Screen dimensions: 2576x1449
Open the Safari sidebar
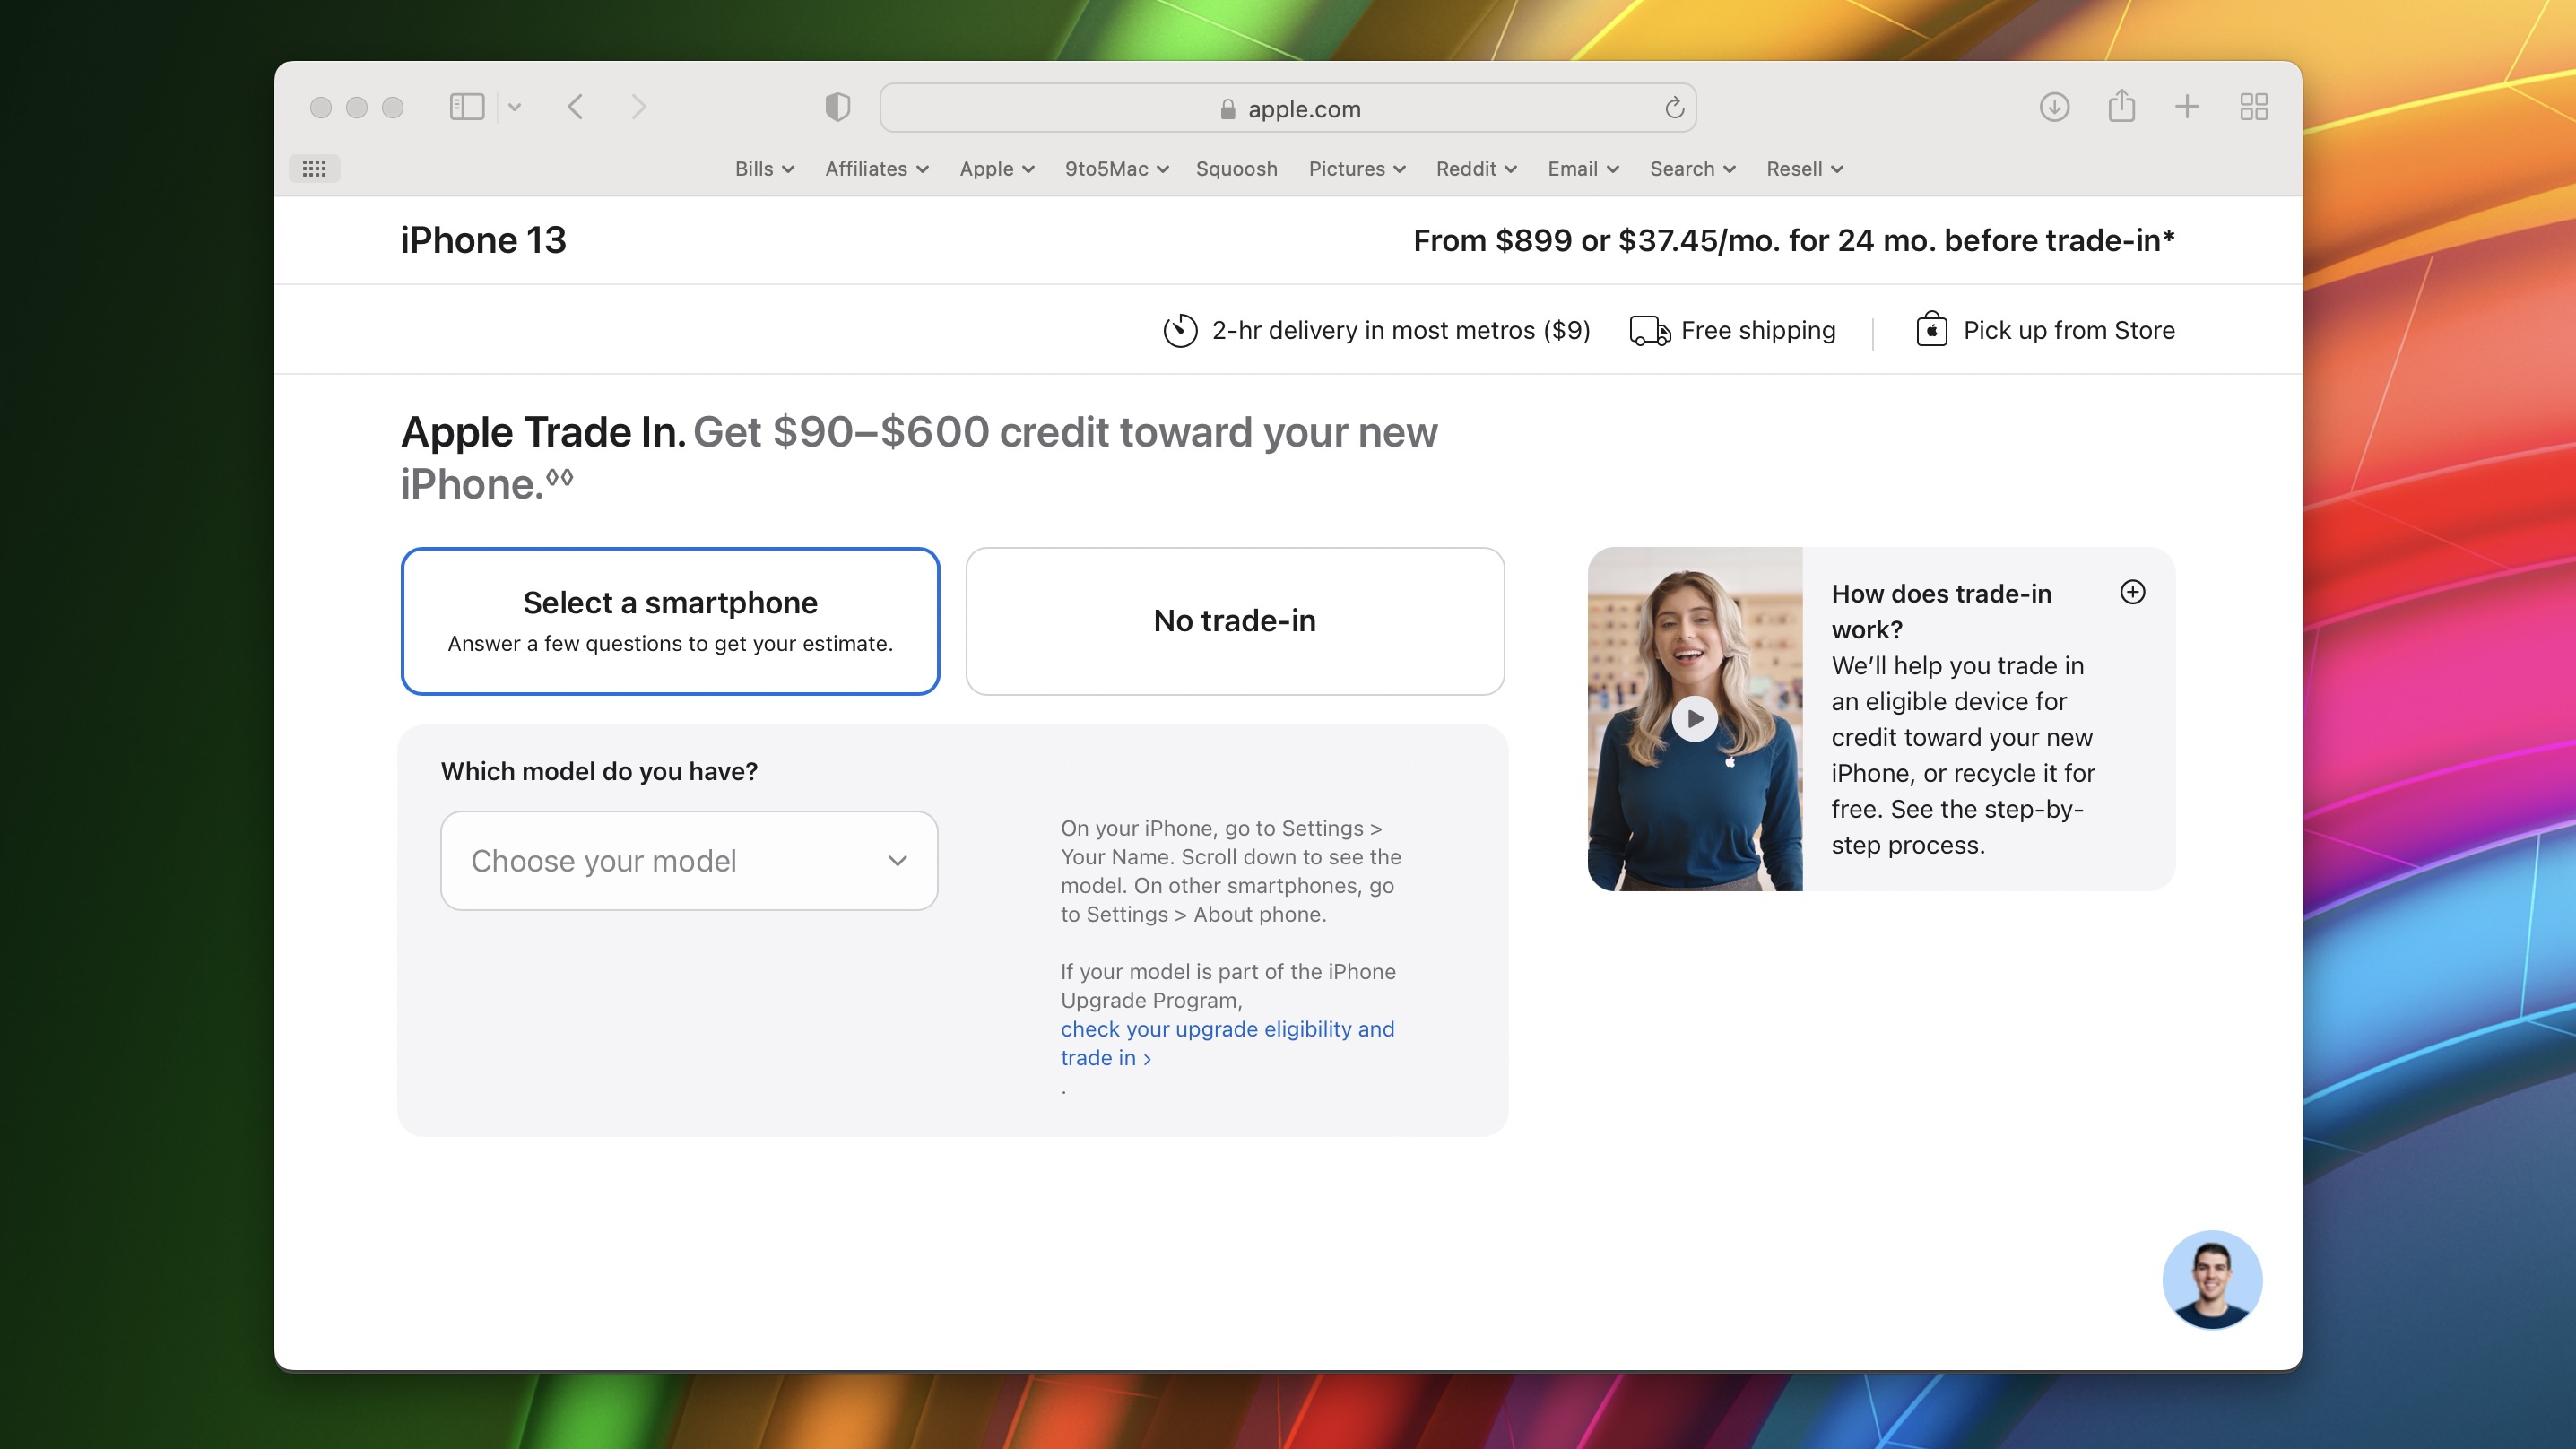pos(466,107)
